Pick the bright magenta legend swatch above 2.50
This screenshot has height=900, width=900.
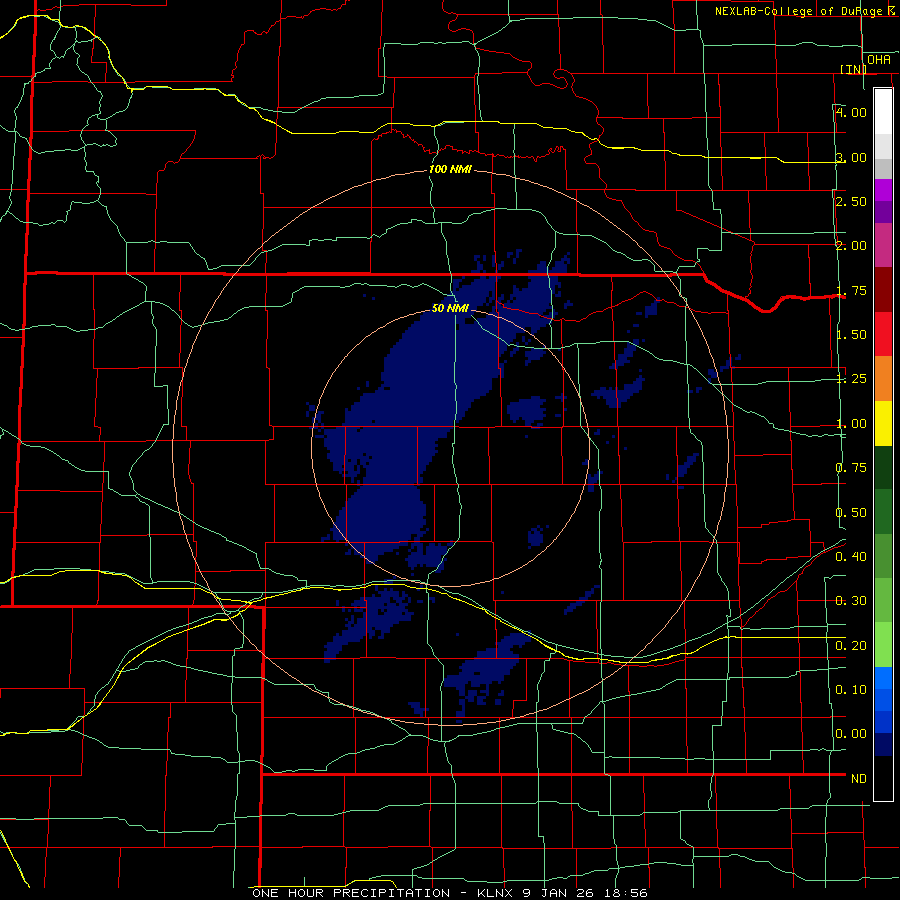point(883,190)
